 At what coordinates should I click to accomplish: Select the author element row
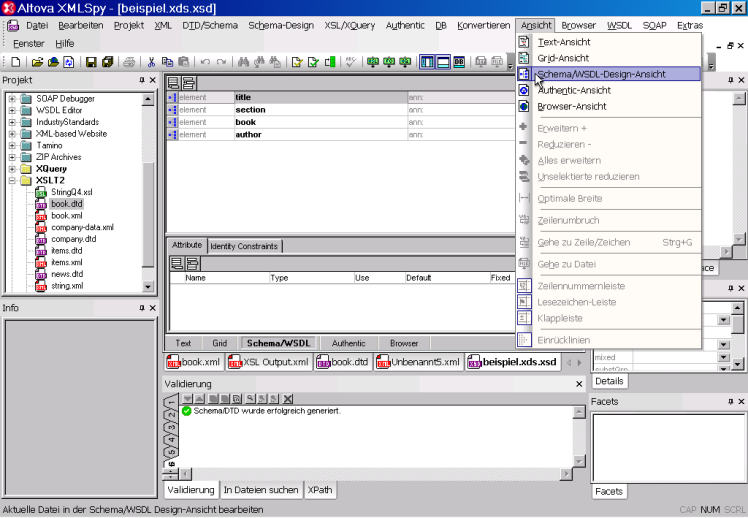click(341, 135)
